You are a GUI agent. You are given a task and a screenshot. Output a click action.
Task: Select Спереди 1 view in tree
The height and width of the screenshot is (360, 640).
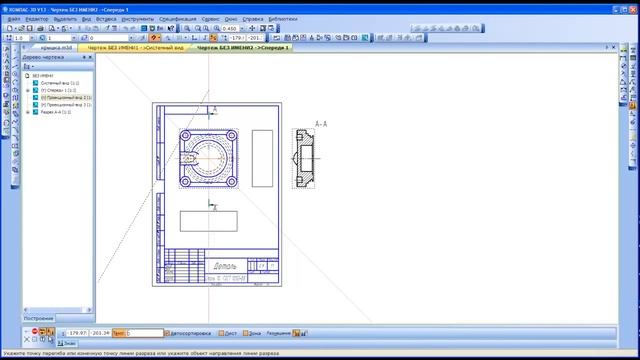click(x=58, y=90)
